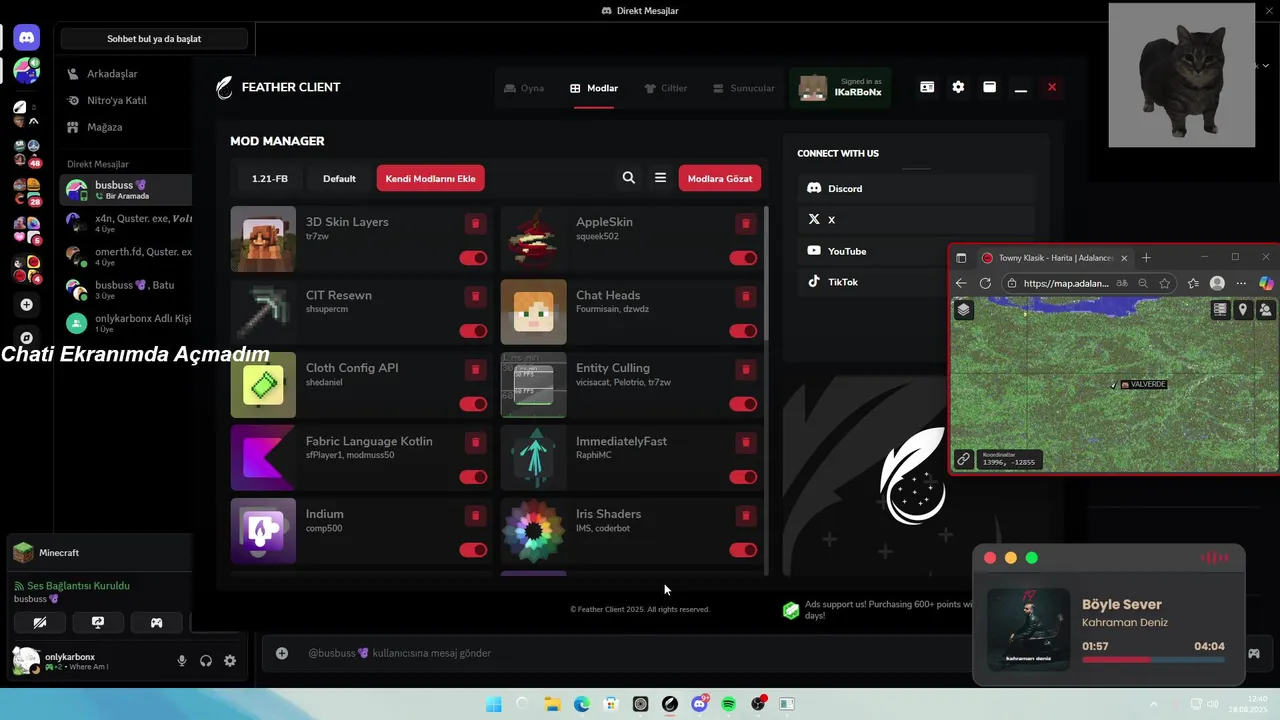Disable the 3D Skin Layers mod
The width and height of the screenshot is (1280, 720).
click(473, 258)
